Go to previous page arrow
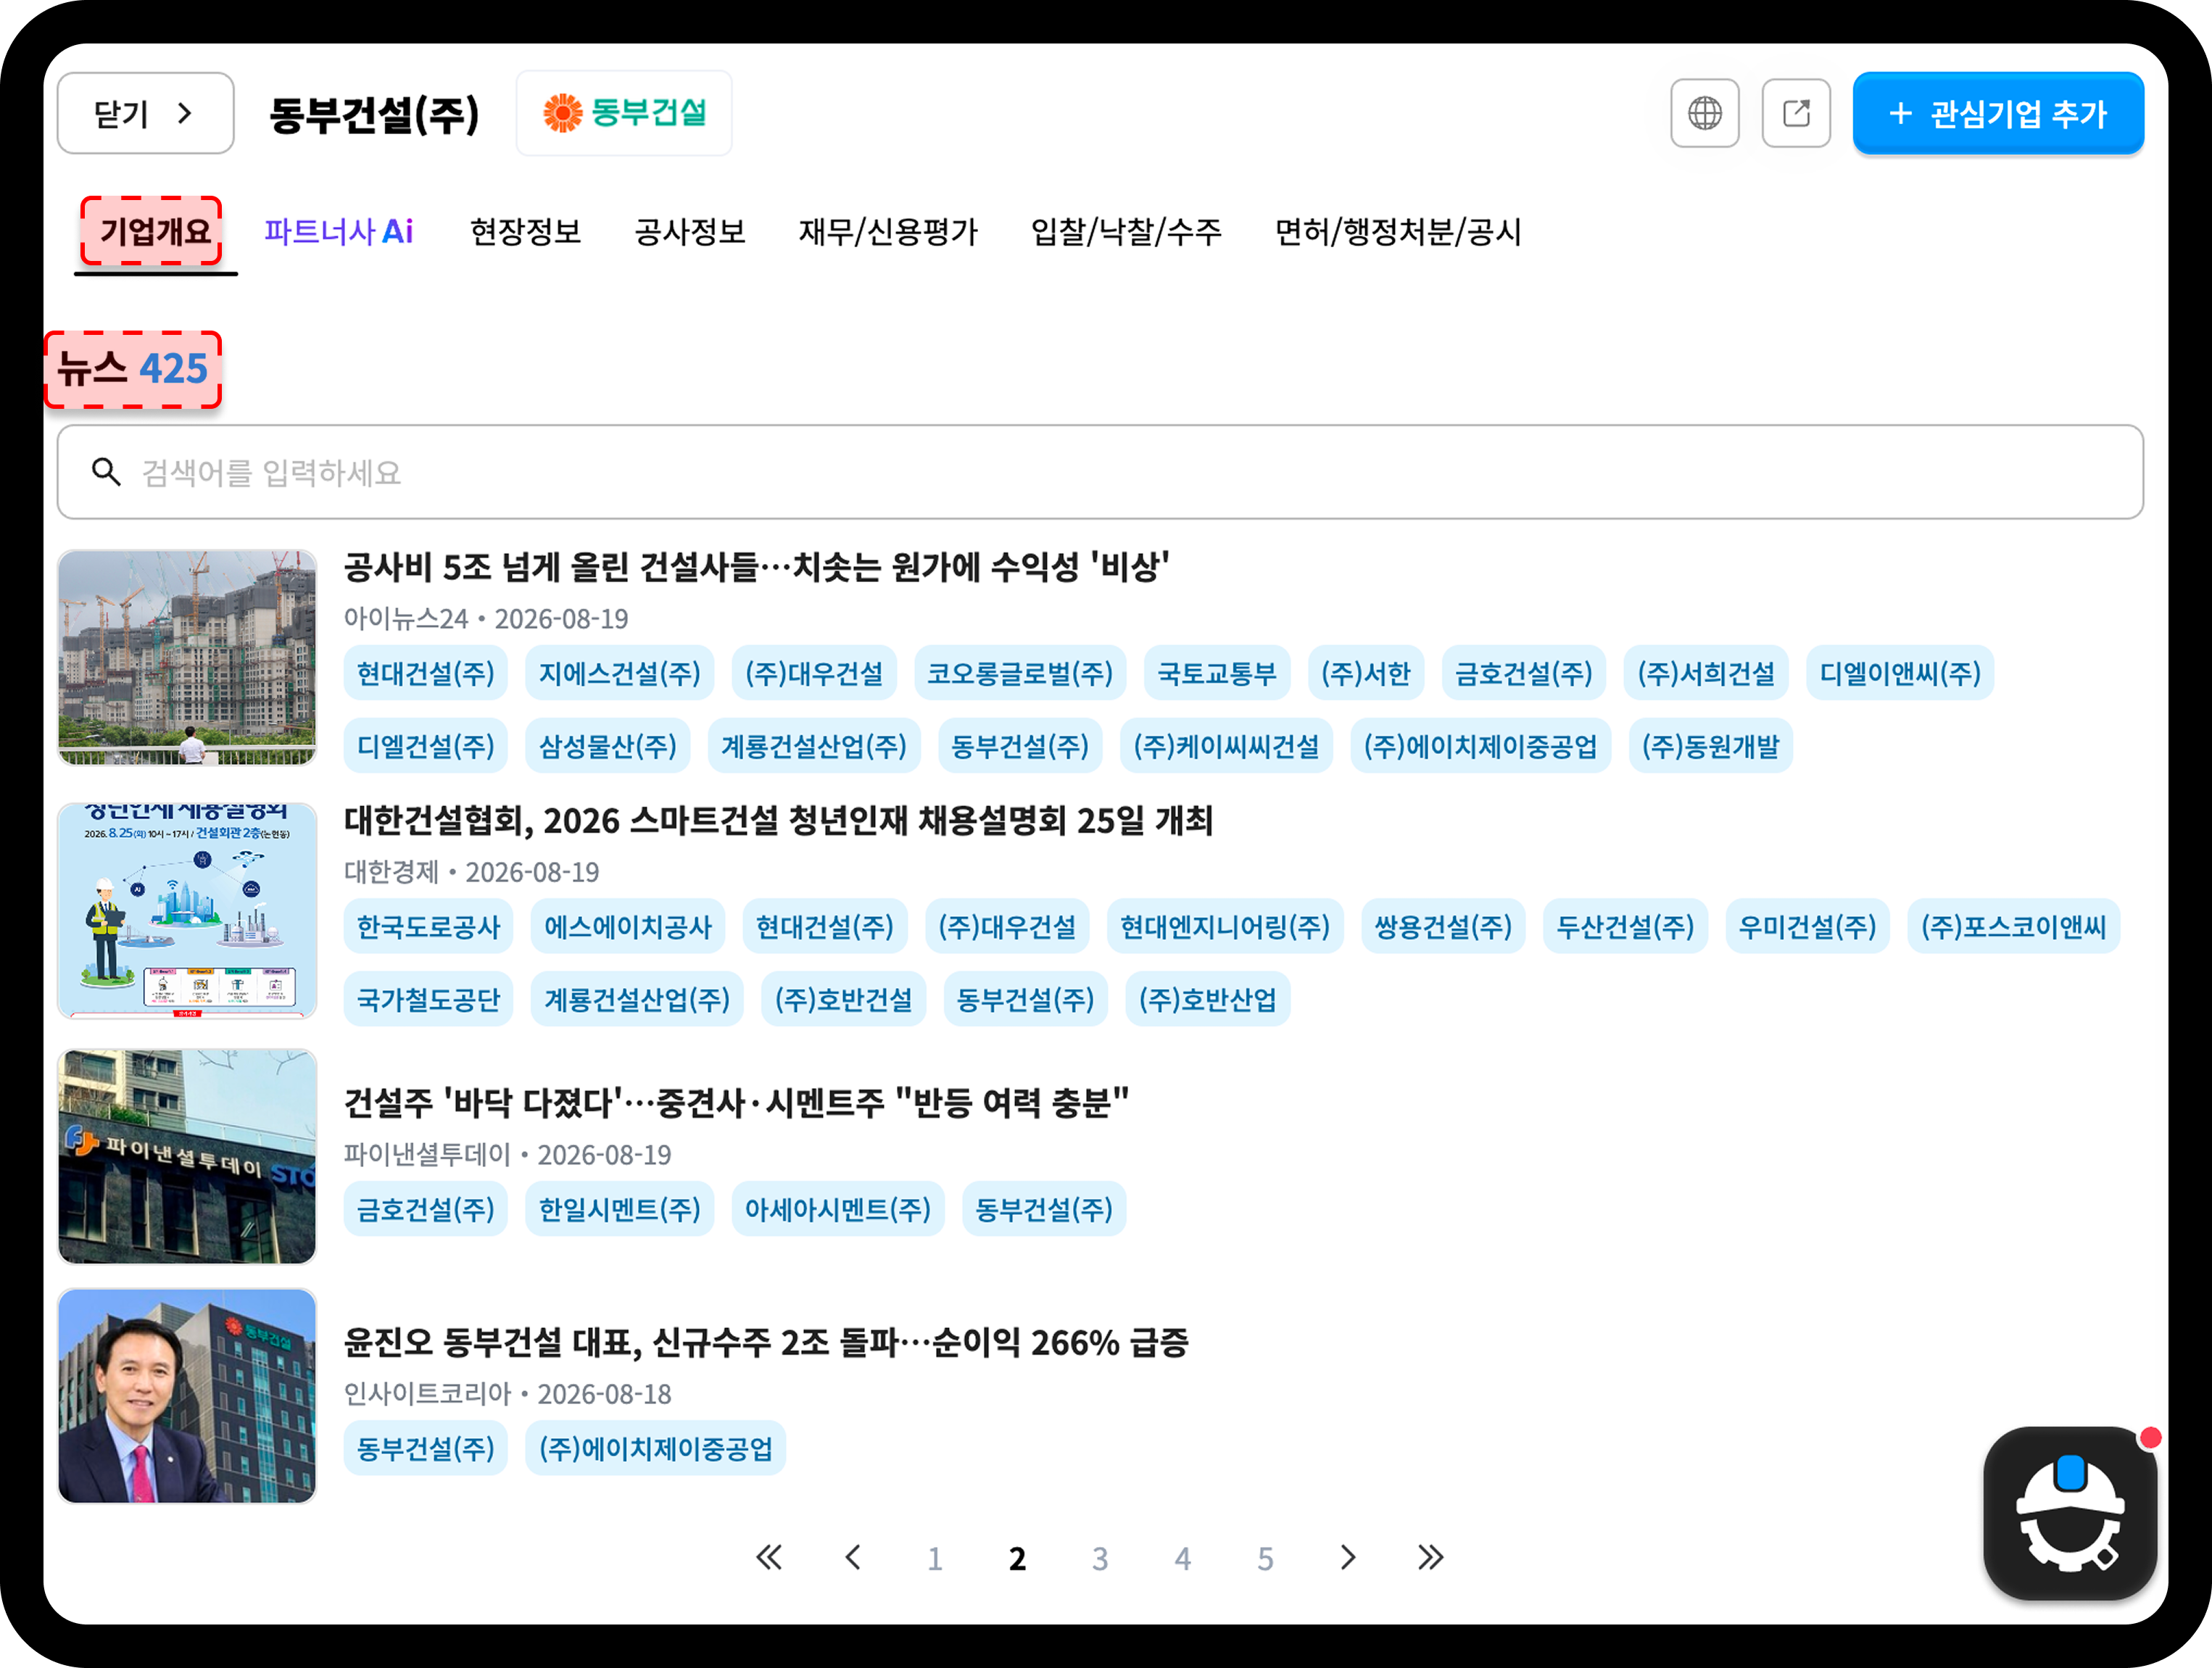Image resolution: width=2212 pixels, height=1668 pixels. click(852, 1557)
